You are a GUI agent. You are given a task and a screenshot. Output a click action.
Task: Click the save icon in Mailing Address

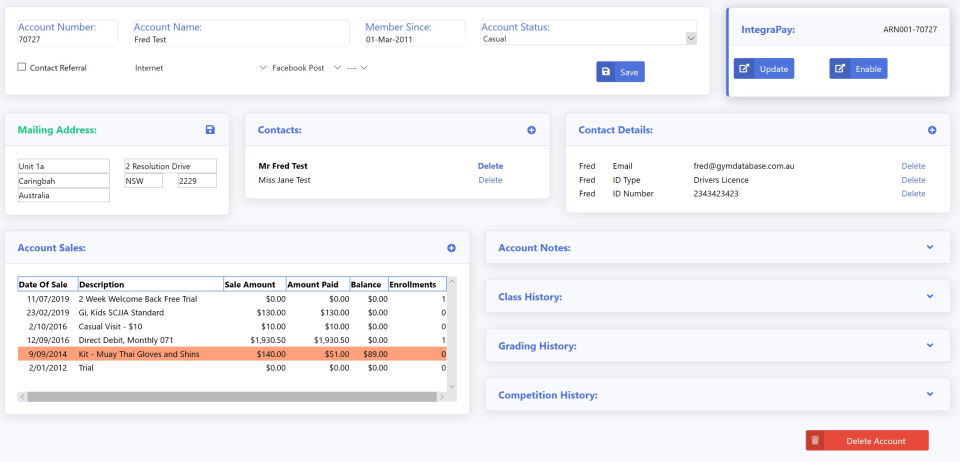(x=210, y=130)
